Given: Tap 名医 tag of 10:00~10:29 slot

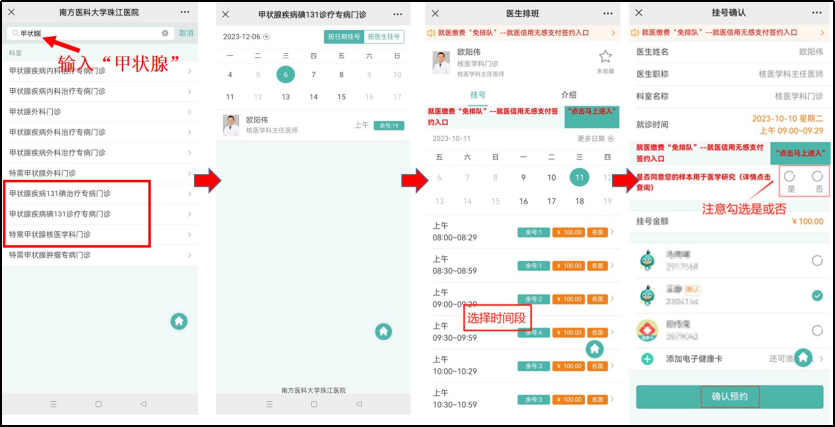Looking at the screenshot, I should pyautogui.click(x=597, y=366).
